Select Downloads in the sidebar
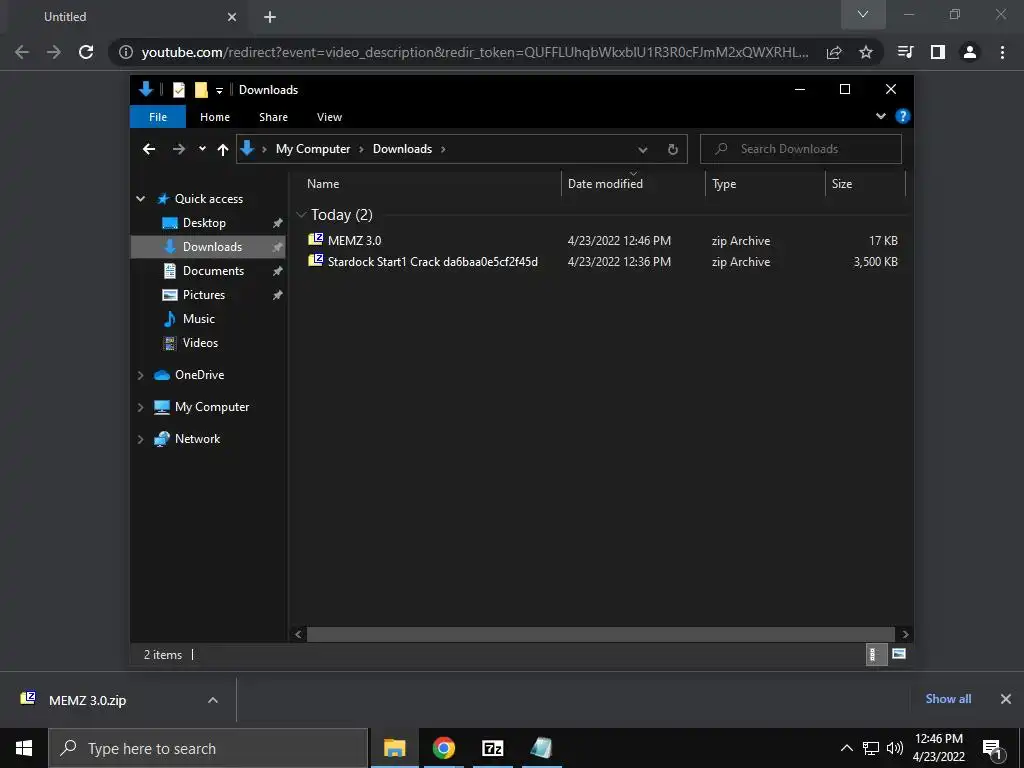 pos(208,247)
